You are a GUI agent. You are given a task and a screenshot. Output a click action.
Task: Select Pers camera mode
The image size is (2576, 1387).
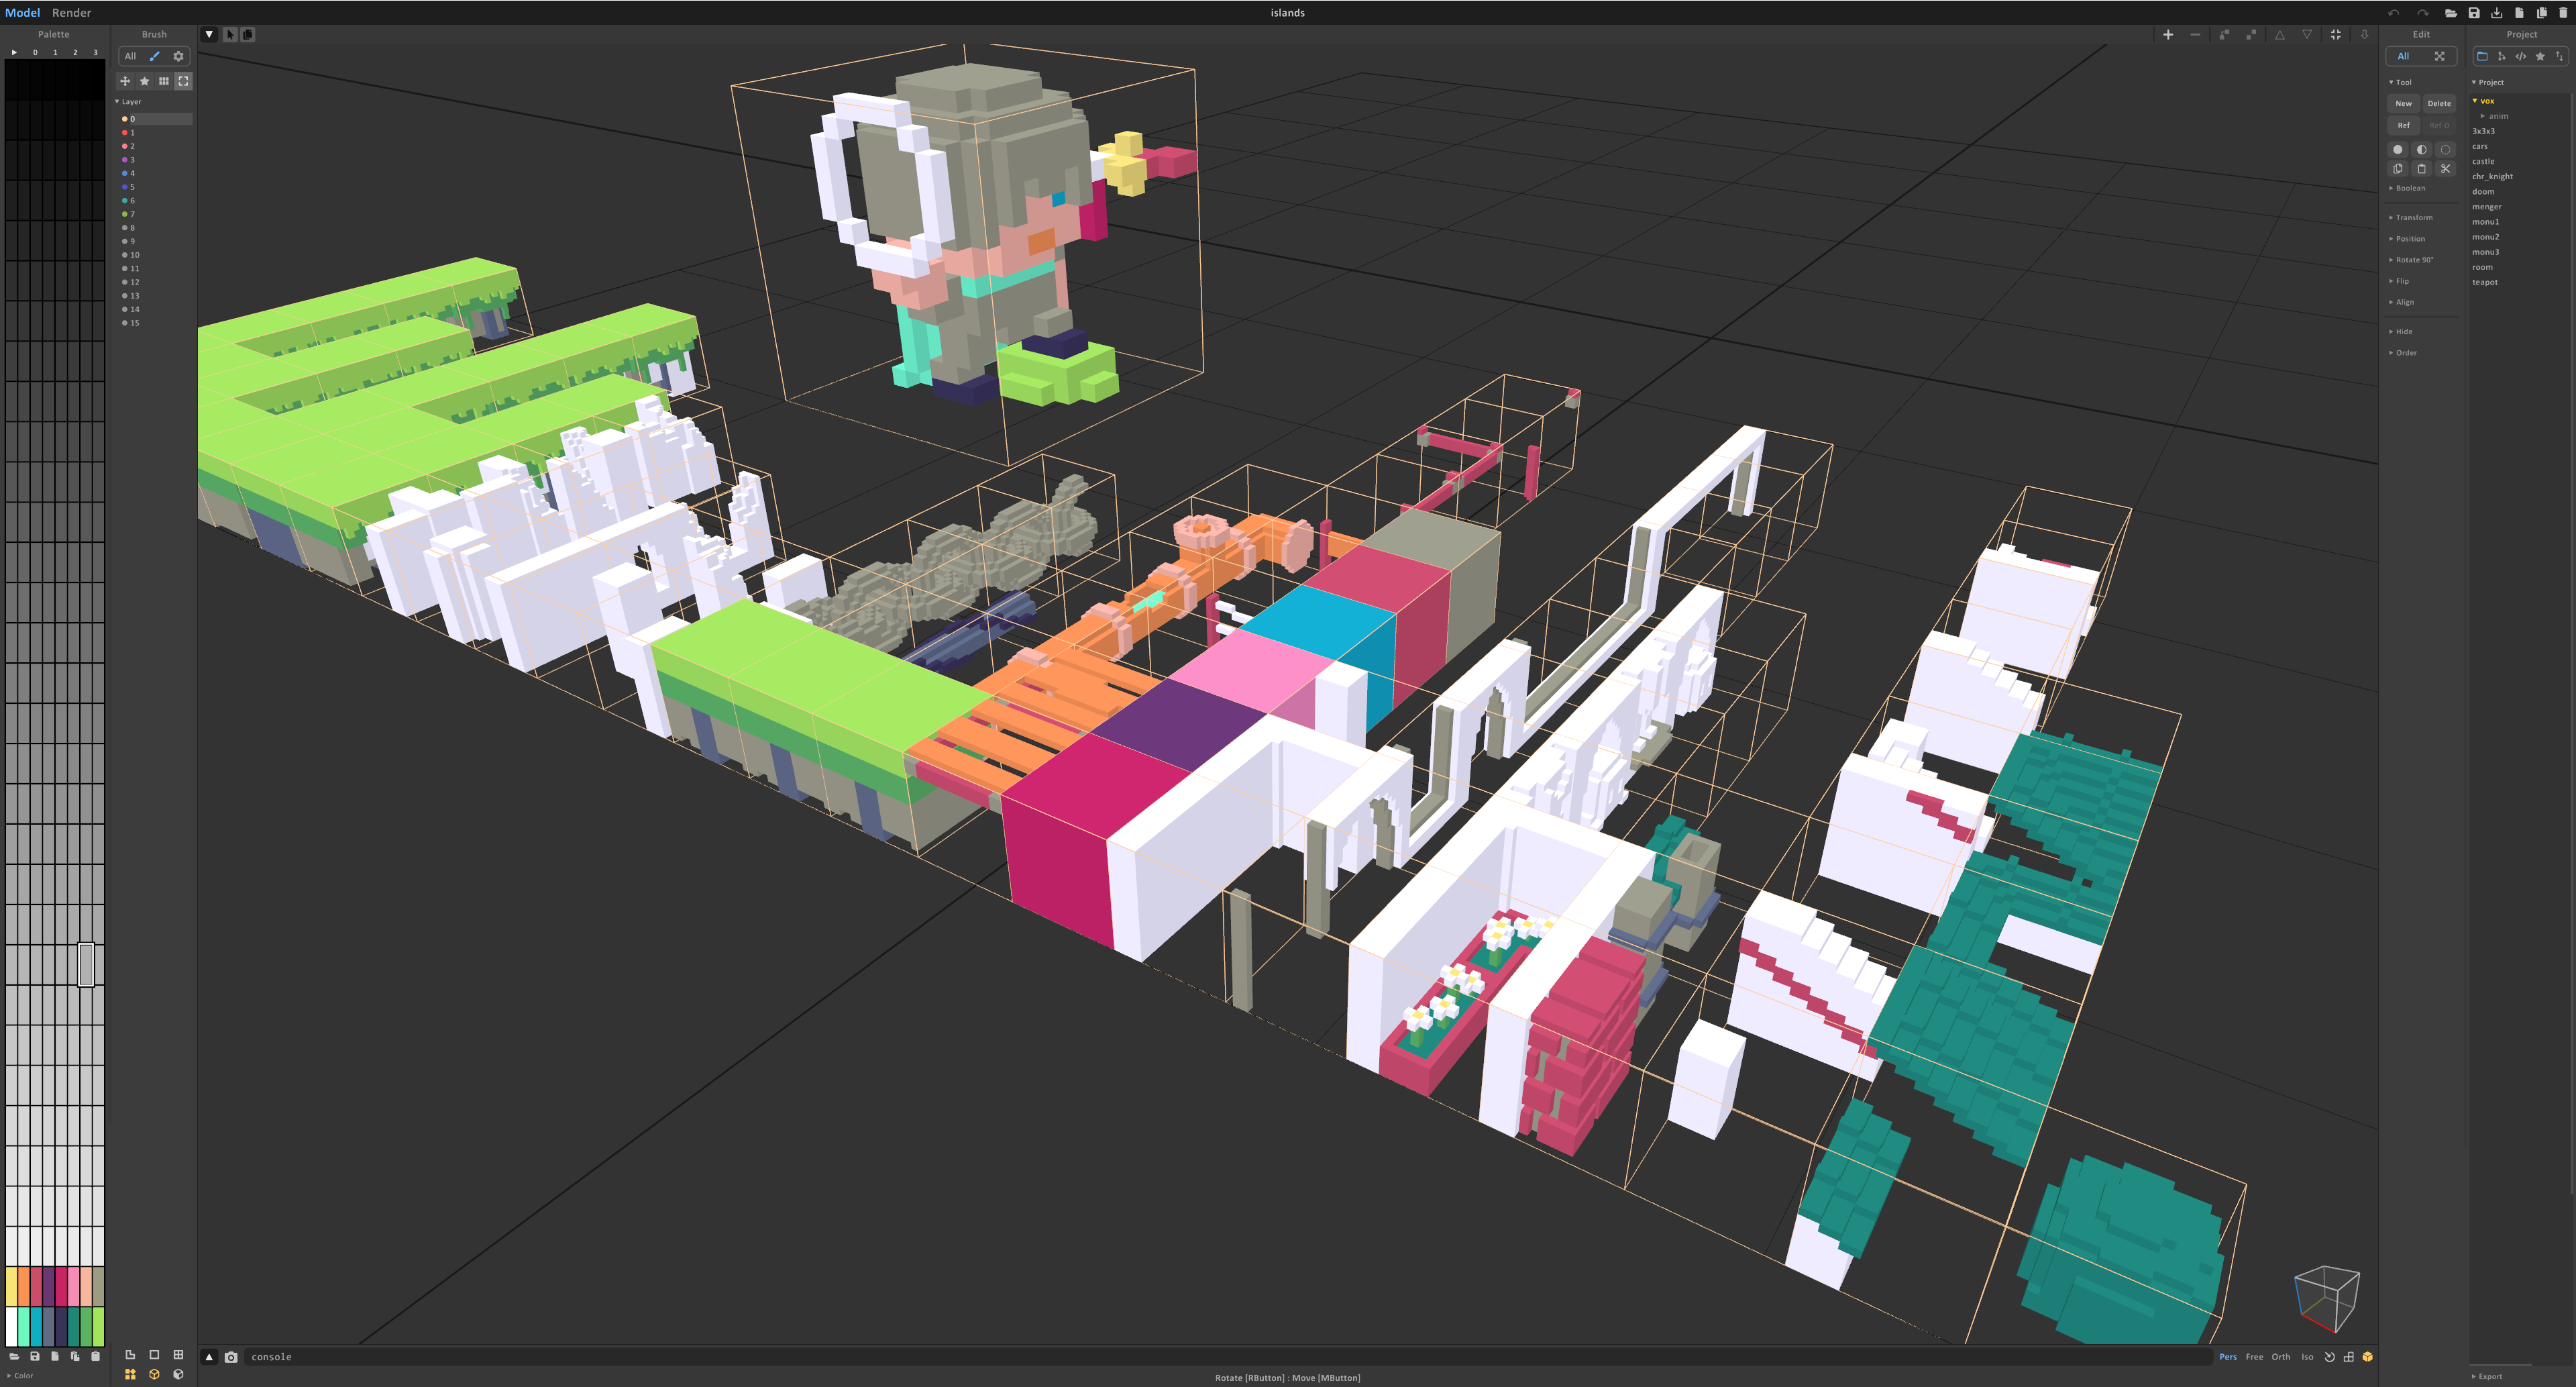[x=2228, y=1357]
